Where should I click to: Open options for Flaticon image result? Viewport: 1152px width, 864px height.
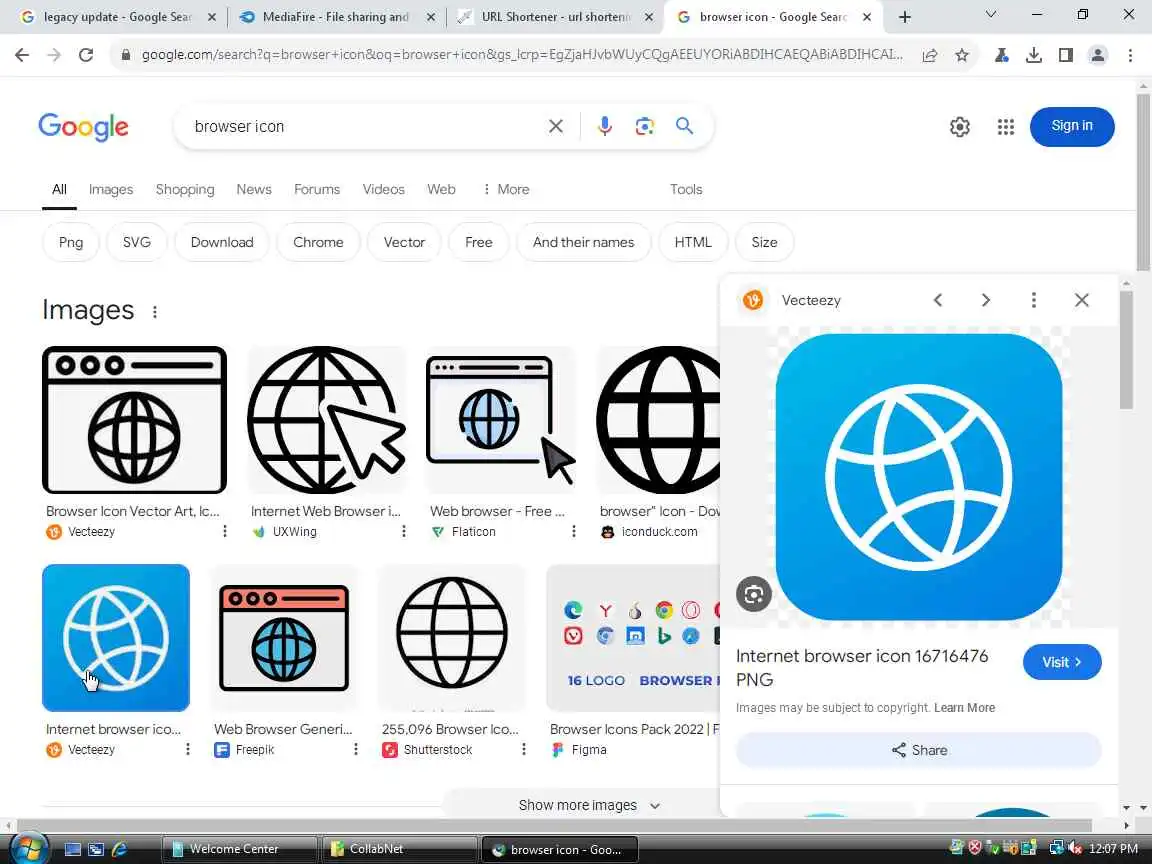pyautogui.click(x=574, y=531)
